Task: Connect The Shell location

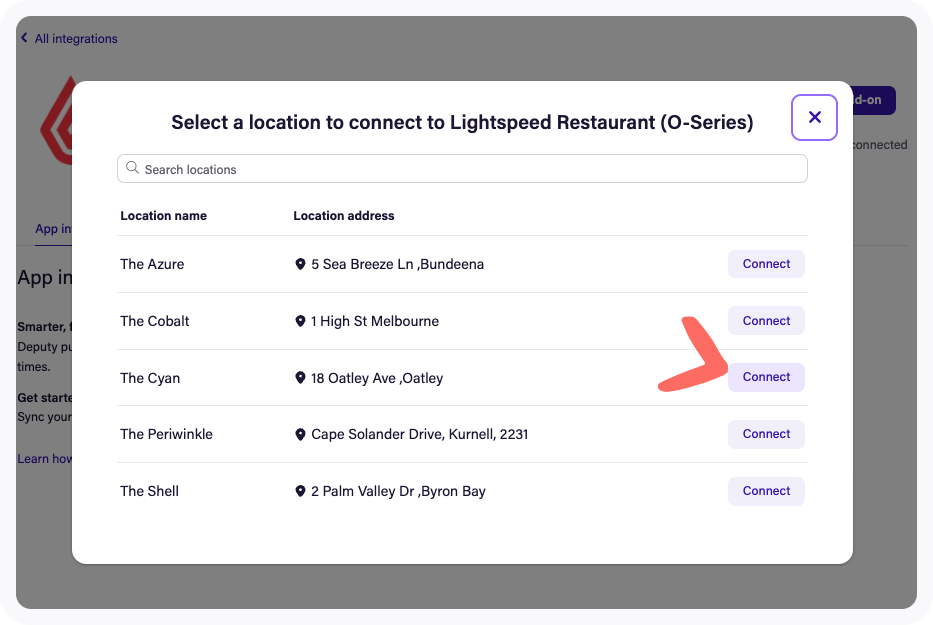Action: click(x=766, y=490)
